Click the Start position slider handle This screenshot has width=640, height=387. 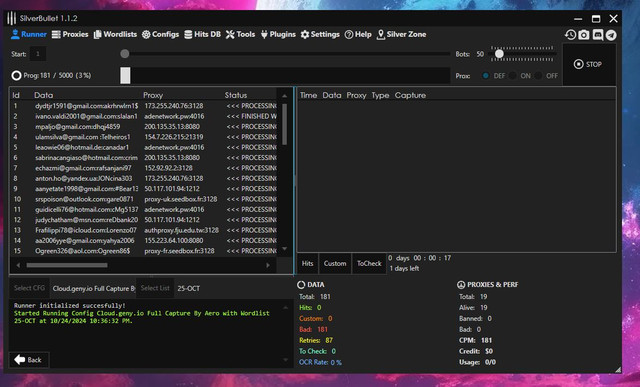(x=125, y=54)
